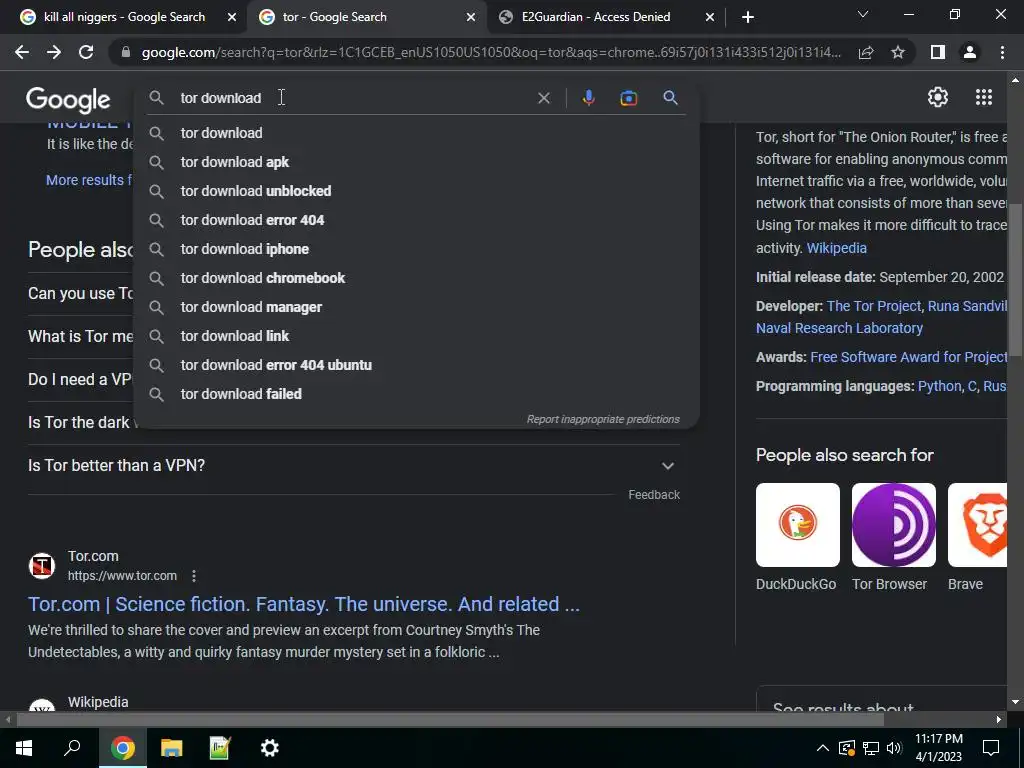
Task: Choose the suggestion 'tor download chromebook'
Action: pos(417,278)
